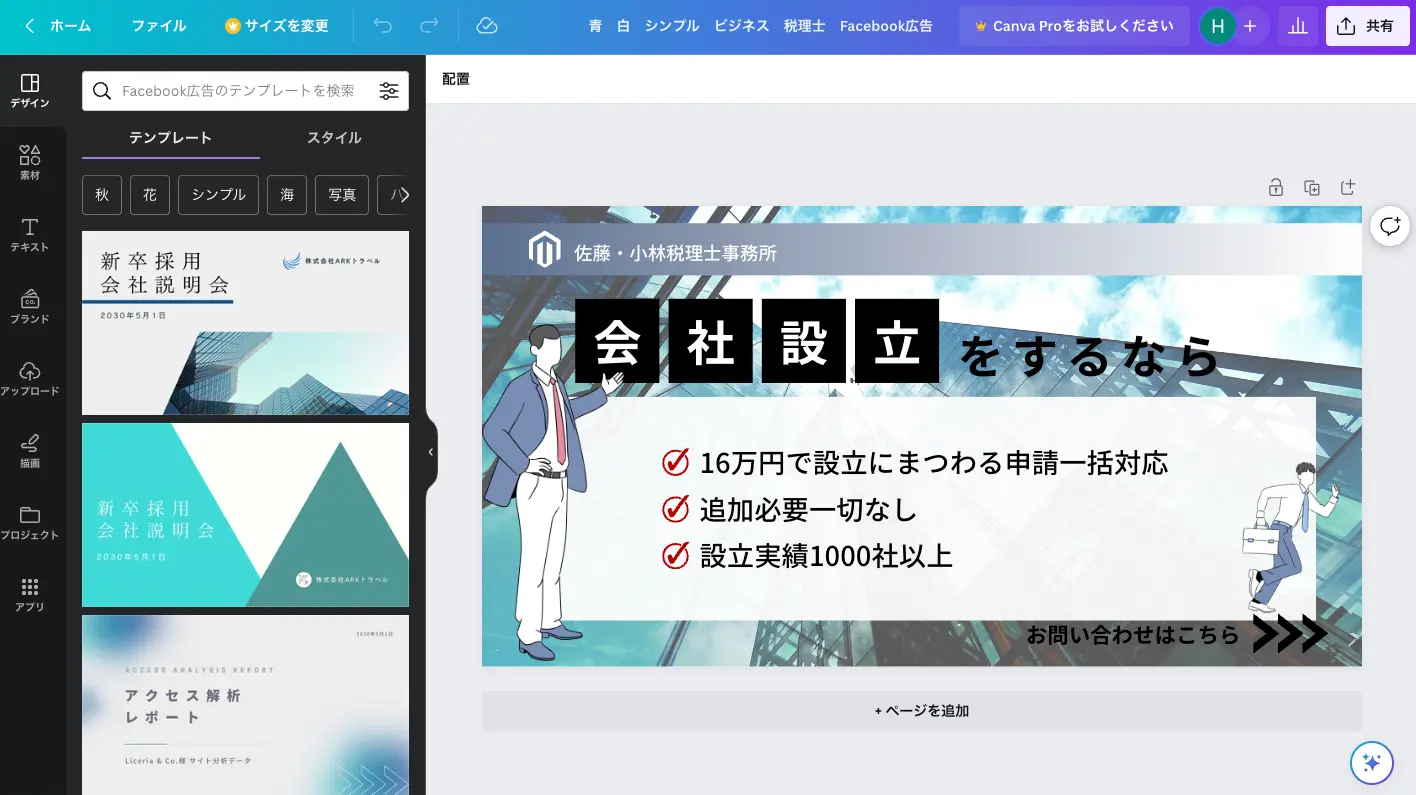Viewport: 1416px width, 795px height.
Task: Open the comment bubble icon
Action: tap(1390, 226)
